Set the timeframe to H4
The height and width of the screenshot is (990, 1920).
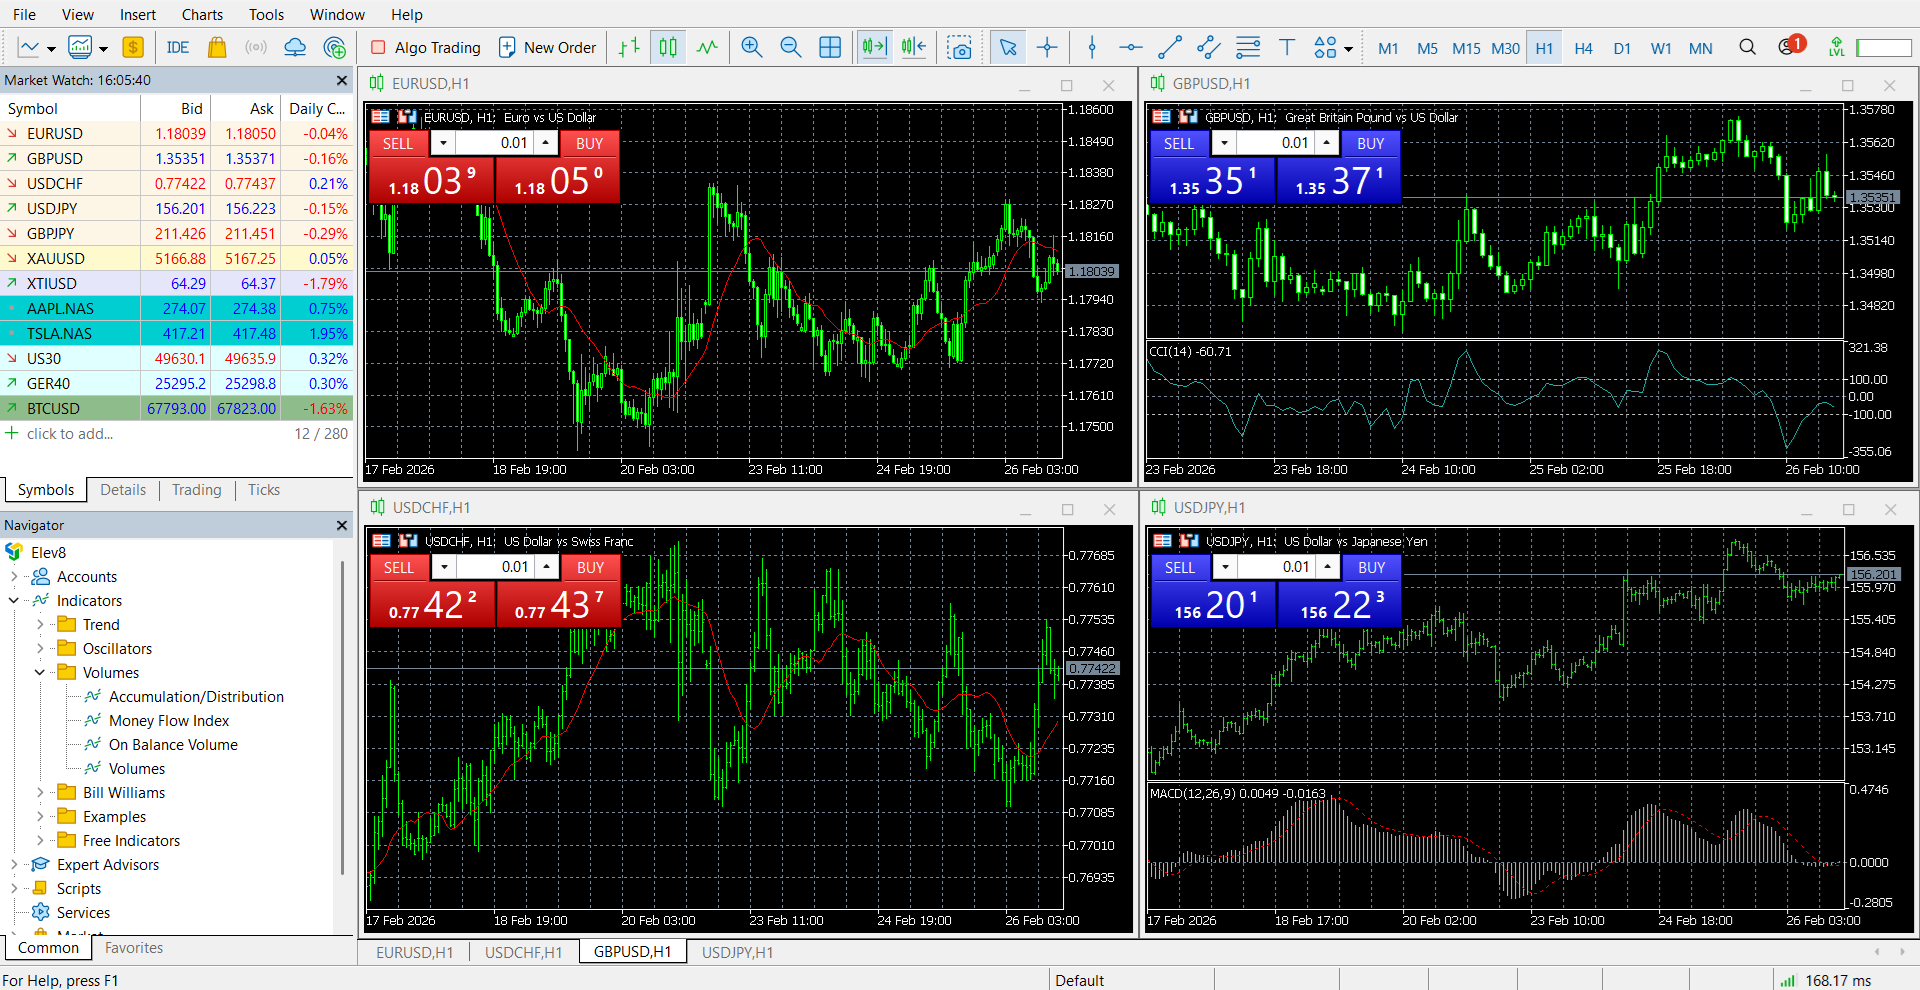coord(1583,48)
